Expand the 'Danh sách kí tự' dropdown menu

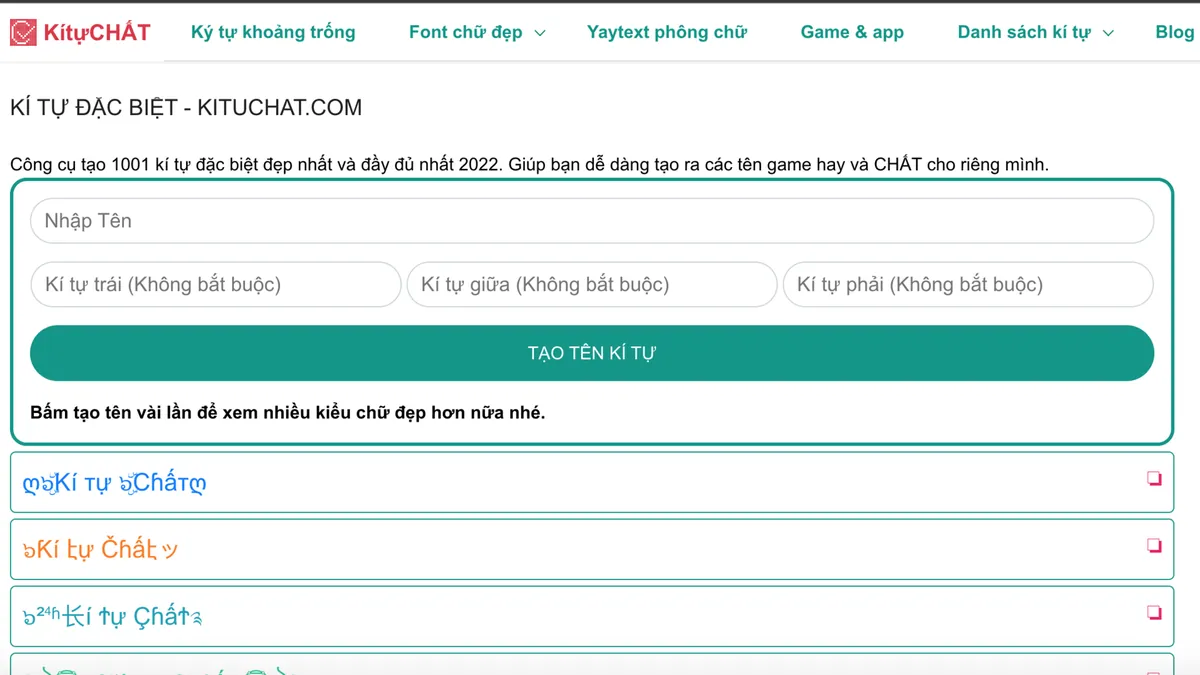point(1035,32)
